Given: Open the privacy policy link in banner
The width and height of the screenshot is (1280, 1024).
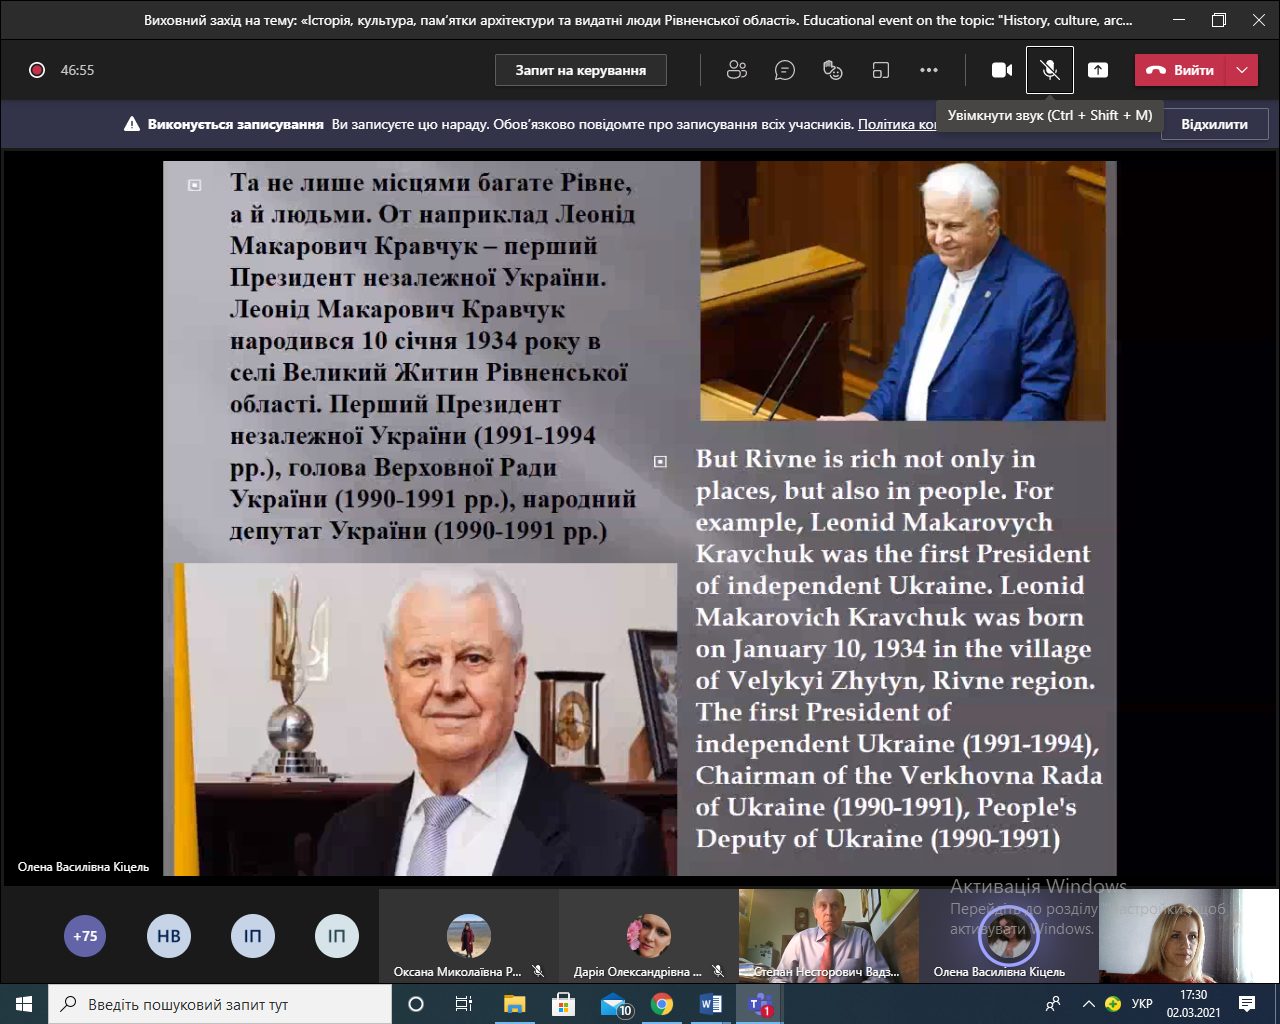Looking at the screenshot, I should [897, 125].
